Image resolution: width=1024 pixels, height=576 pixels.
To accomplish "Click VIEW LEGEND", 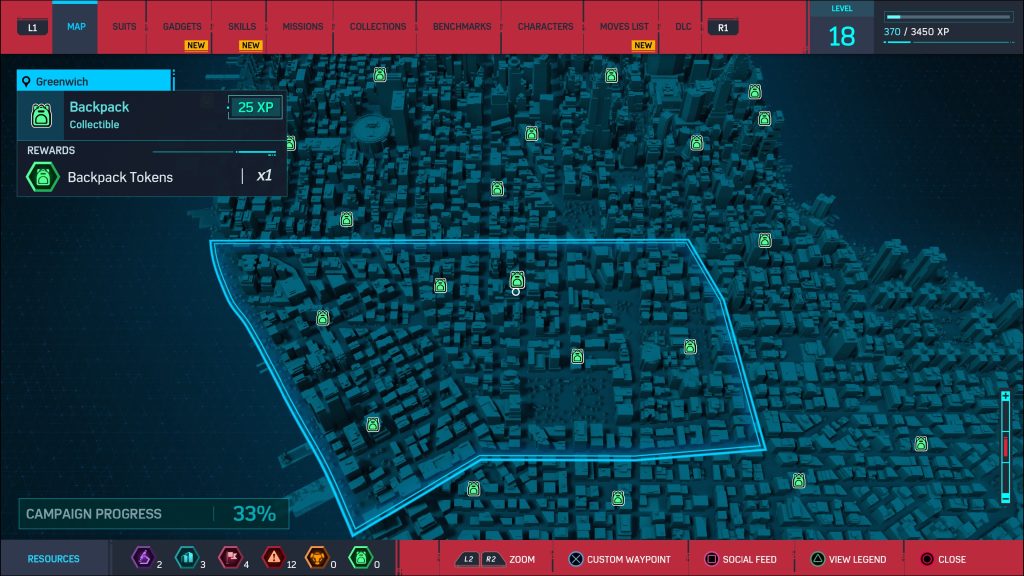I will click(x=857, y=560).
